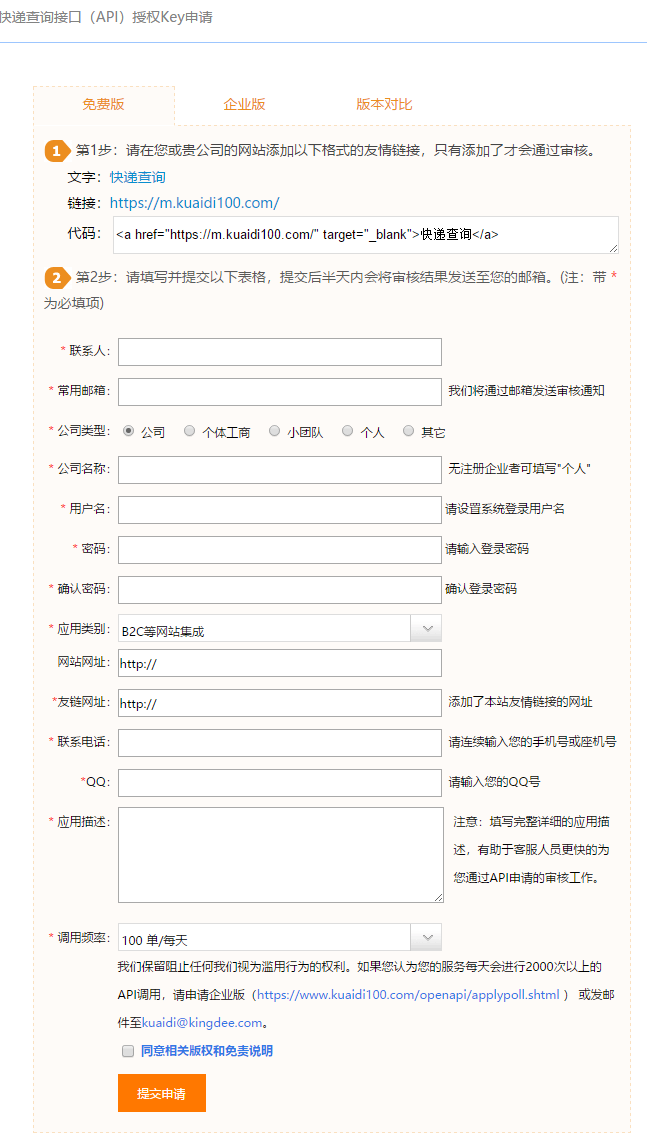Click the 我们将通过邮箱发送审核通知 hint text

(x=526, y=391)
